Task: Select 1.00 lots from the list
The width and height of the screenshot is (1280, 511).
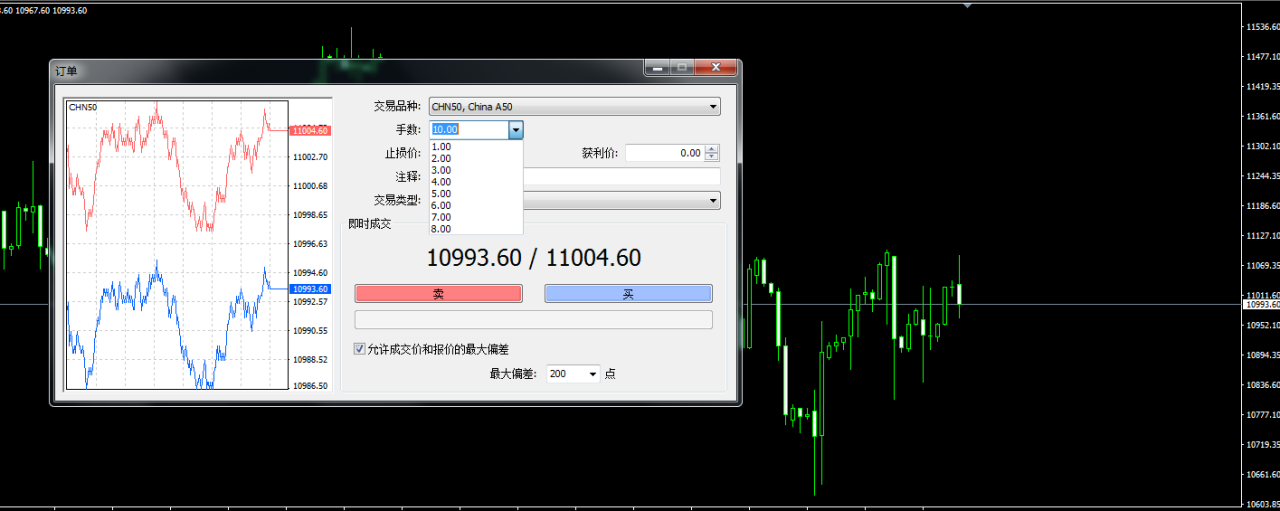Action: 441,147
